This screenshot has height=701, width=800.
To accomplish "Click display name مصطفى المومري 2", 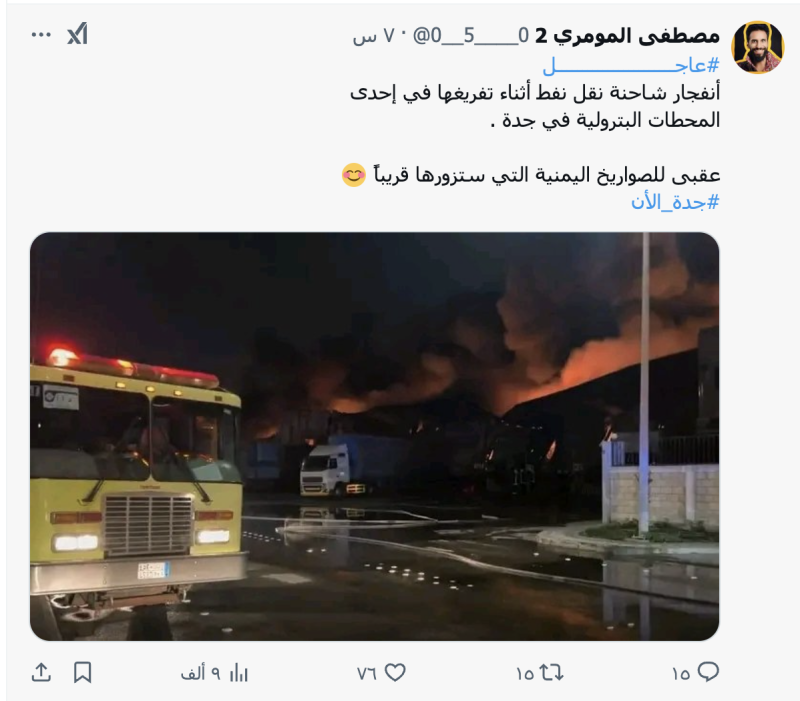I will coord(628,35).
